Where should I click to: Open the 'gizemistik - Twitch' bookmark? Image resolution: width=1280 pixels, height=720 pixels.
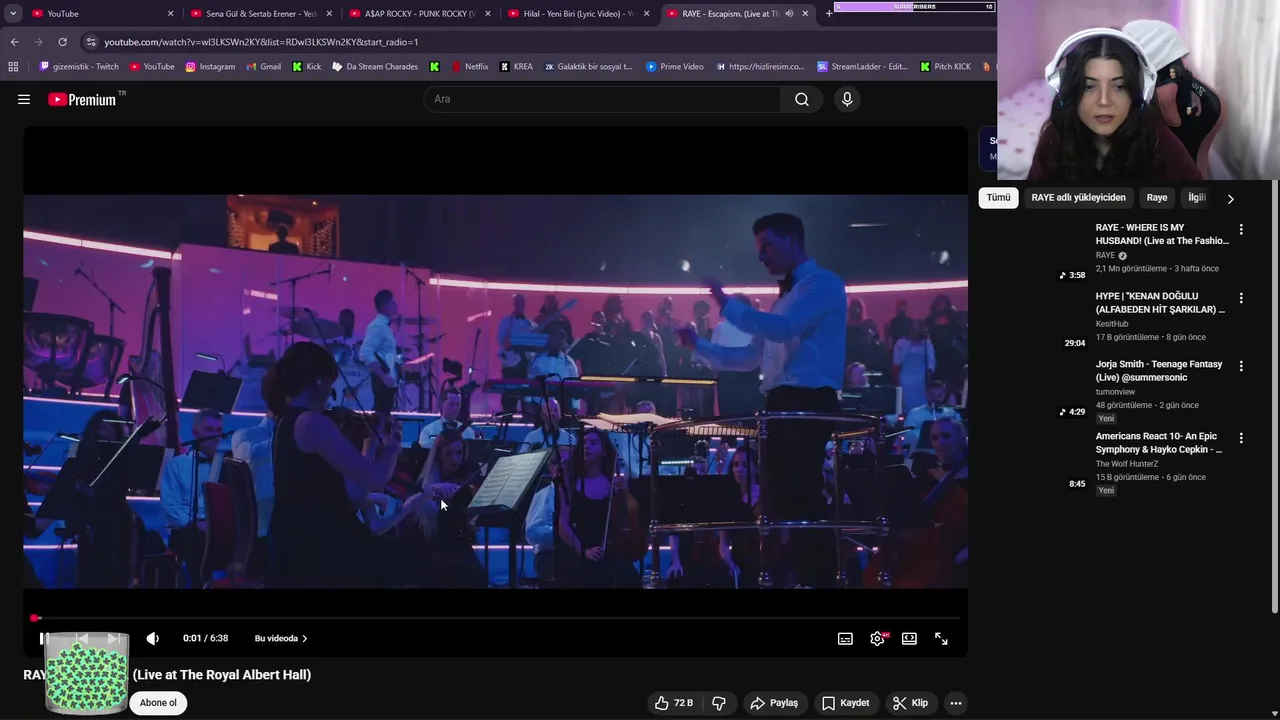[x=79, y=67]
